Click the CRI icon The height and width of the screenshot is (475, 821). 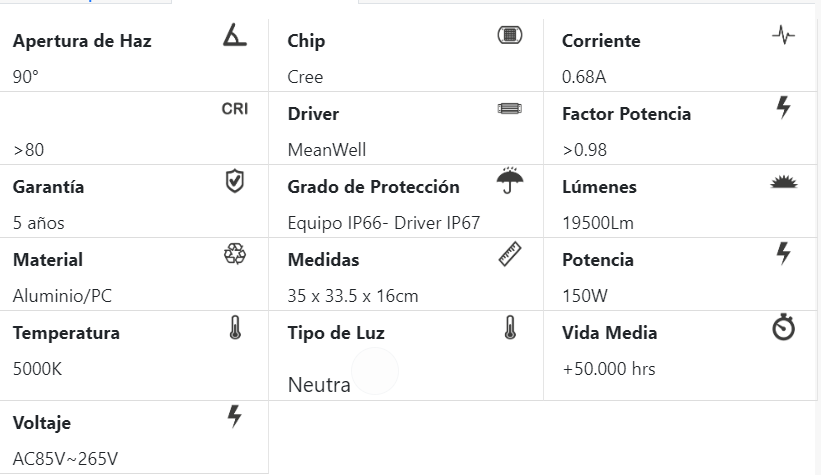coord(235,108)
